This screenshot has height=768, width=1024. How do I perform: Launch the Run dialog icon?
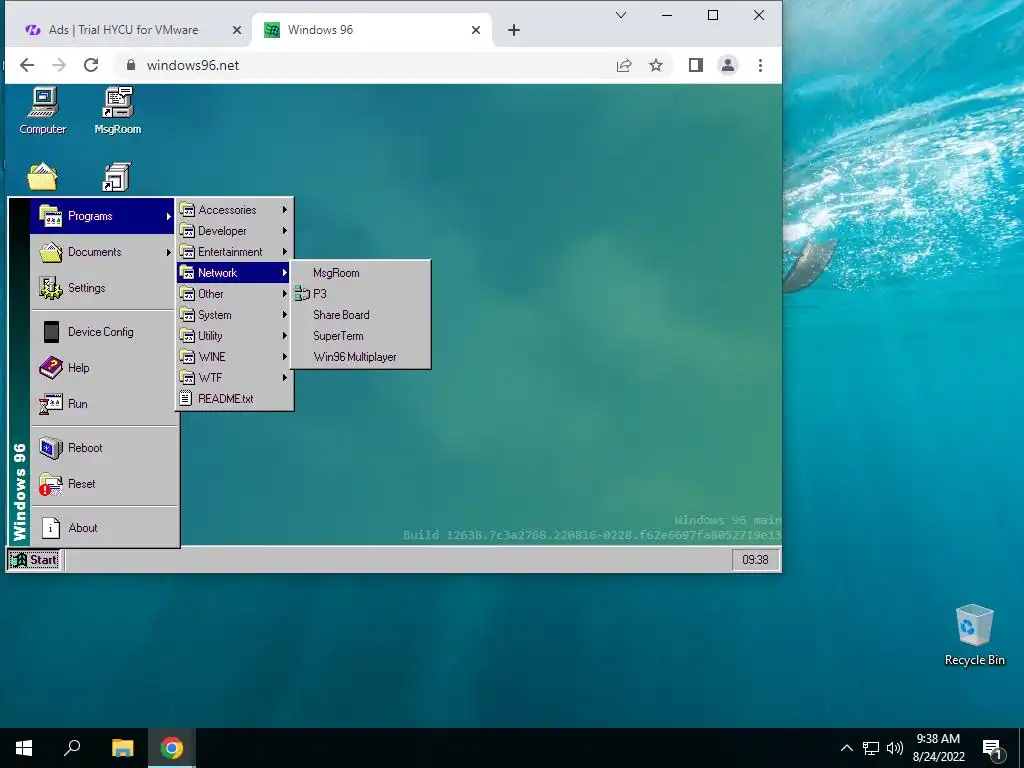[x=50, y=404]
